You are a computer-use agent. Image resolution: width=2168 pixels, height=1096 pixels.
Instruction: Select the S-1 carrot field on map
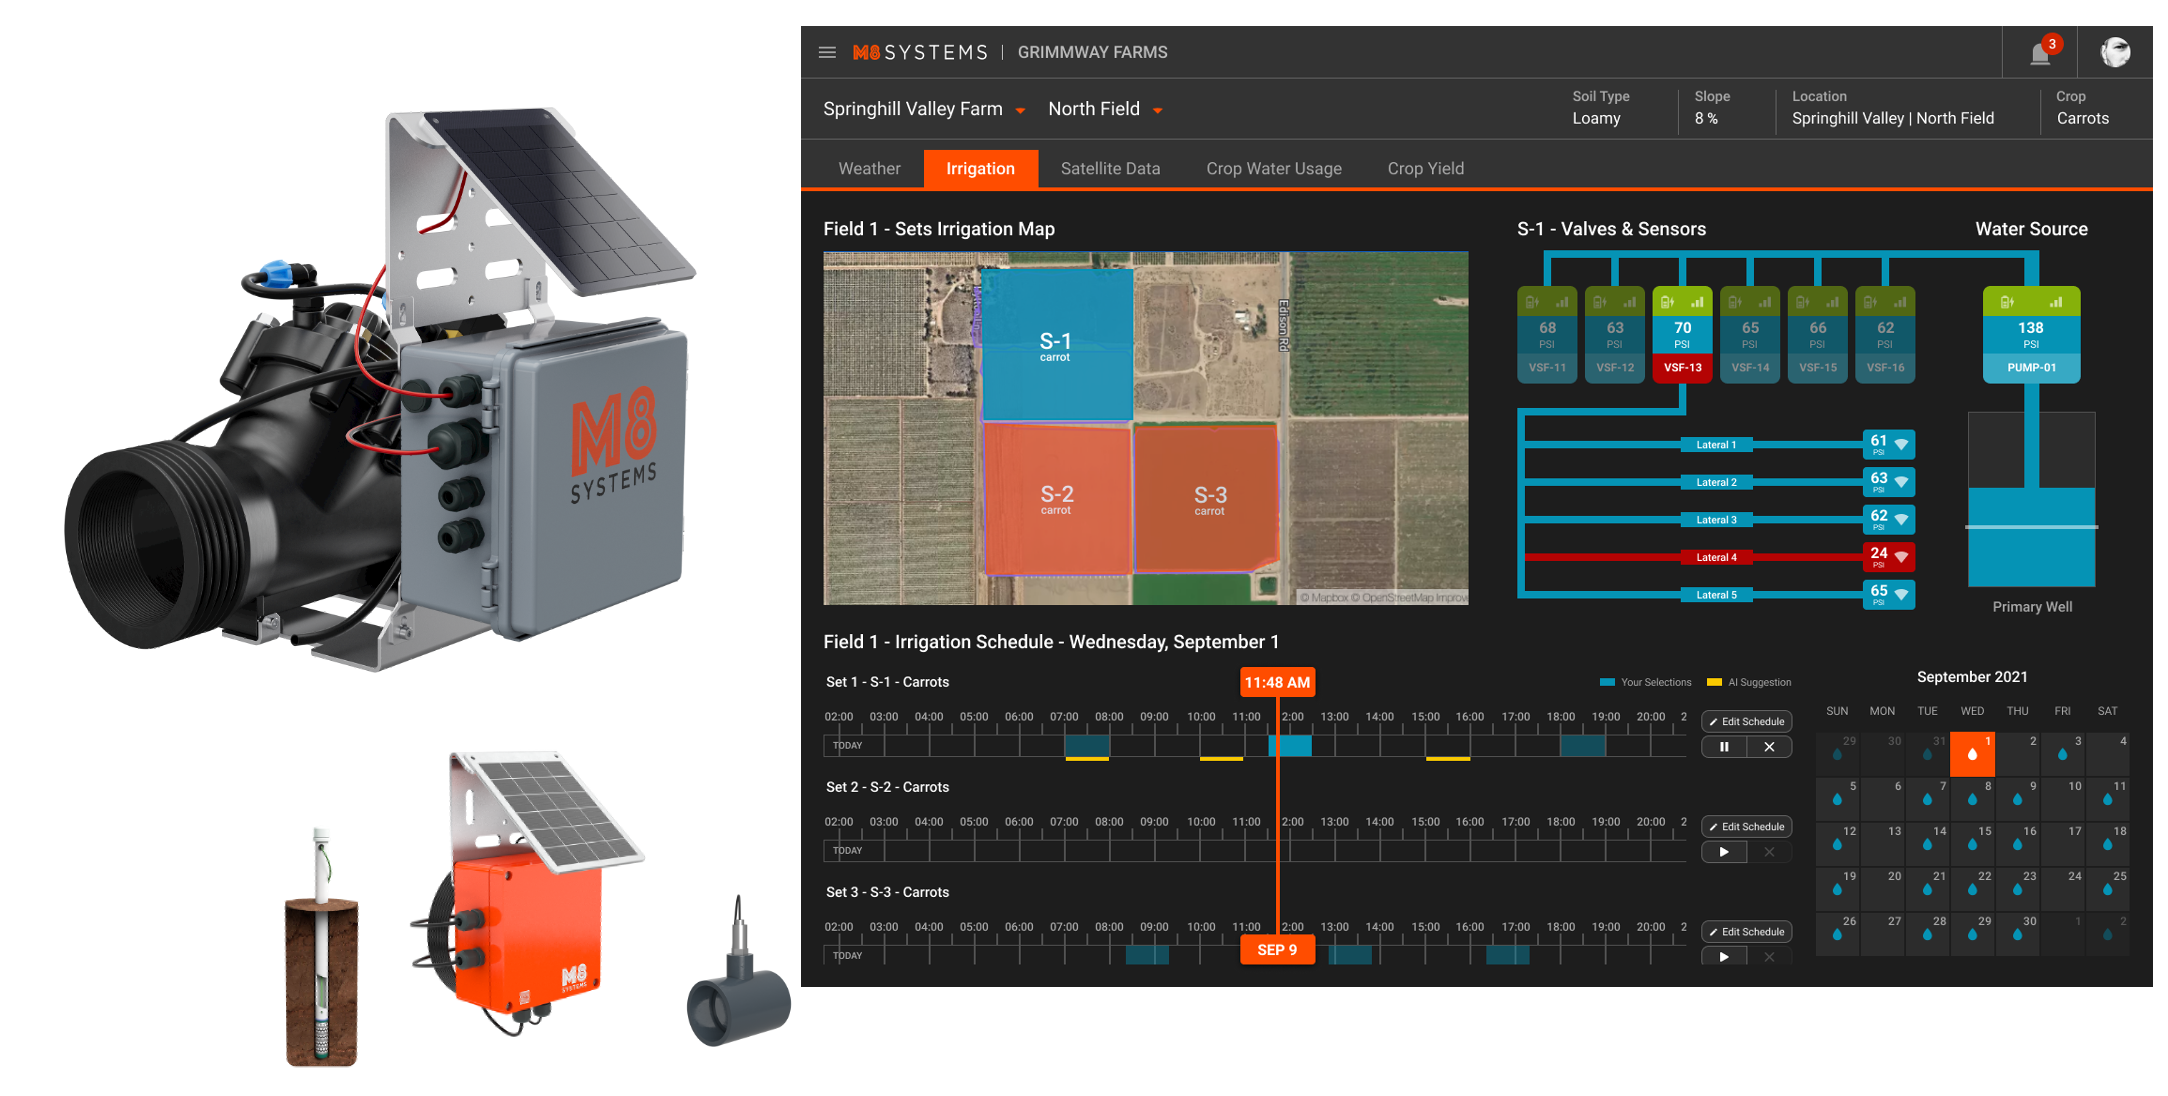pos(1056,345)
